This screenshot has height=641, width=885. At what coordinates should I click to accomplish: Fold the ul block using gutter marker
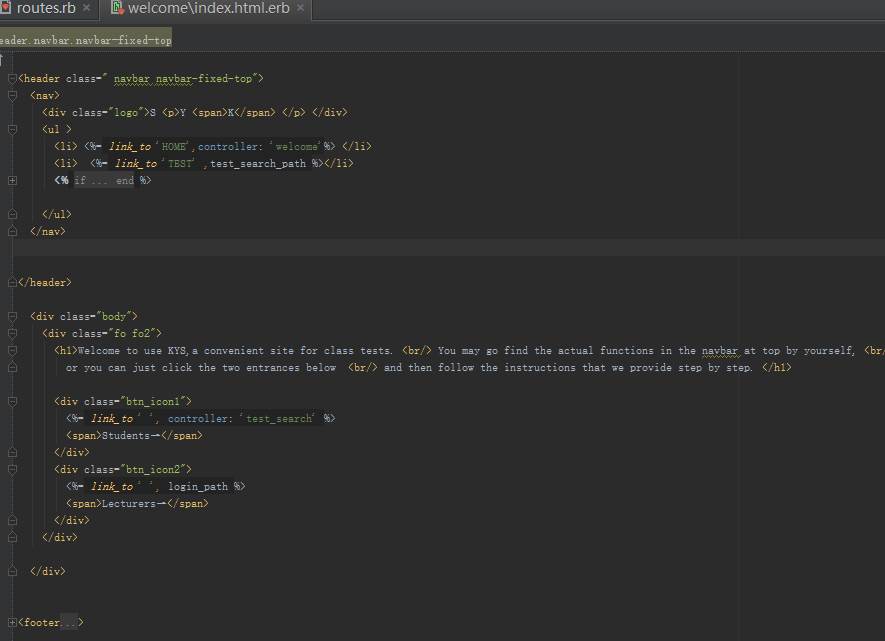point(12,129)
